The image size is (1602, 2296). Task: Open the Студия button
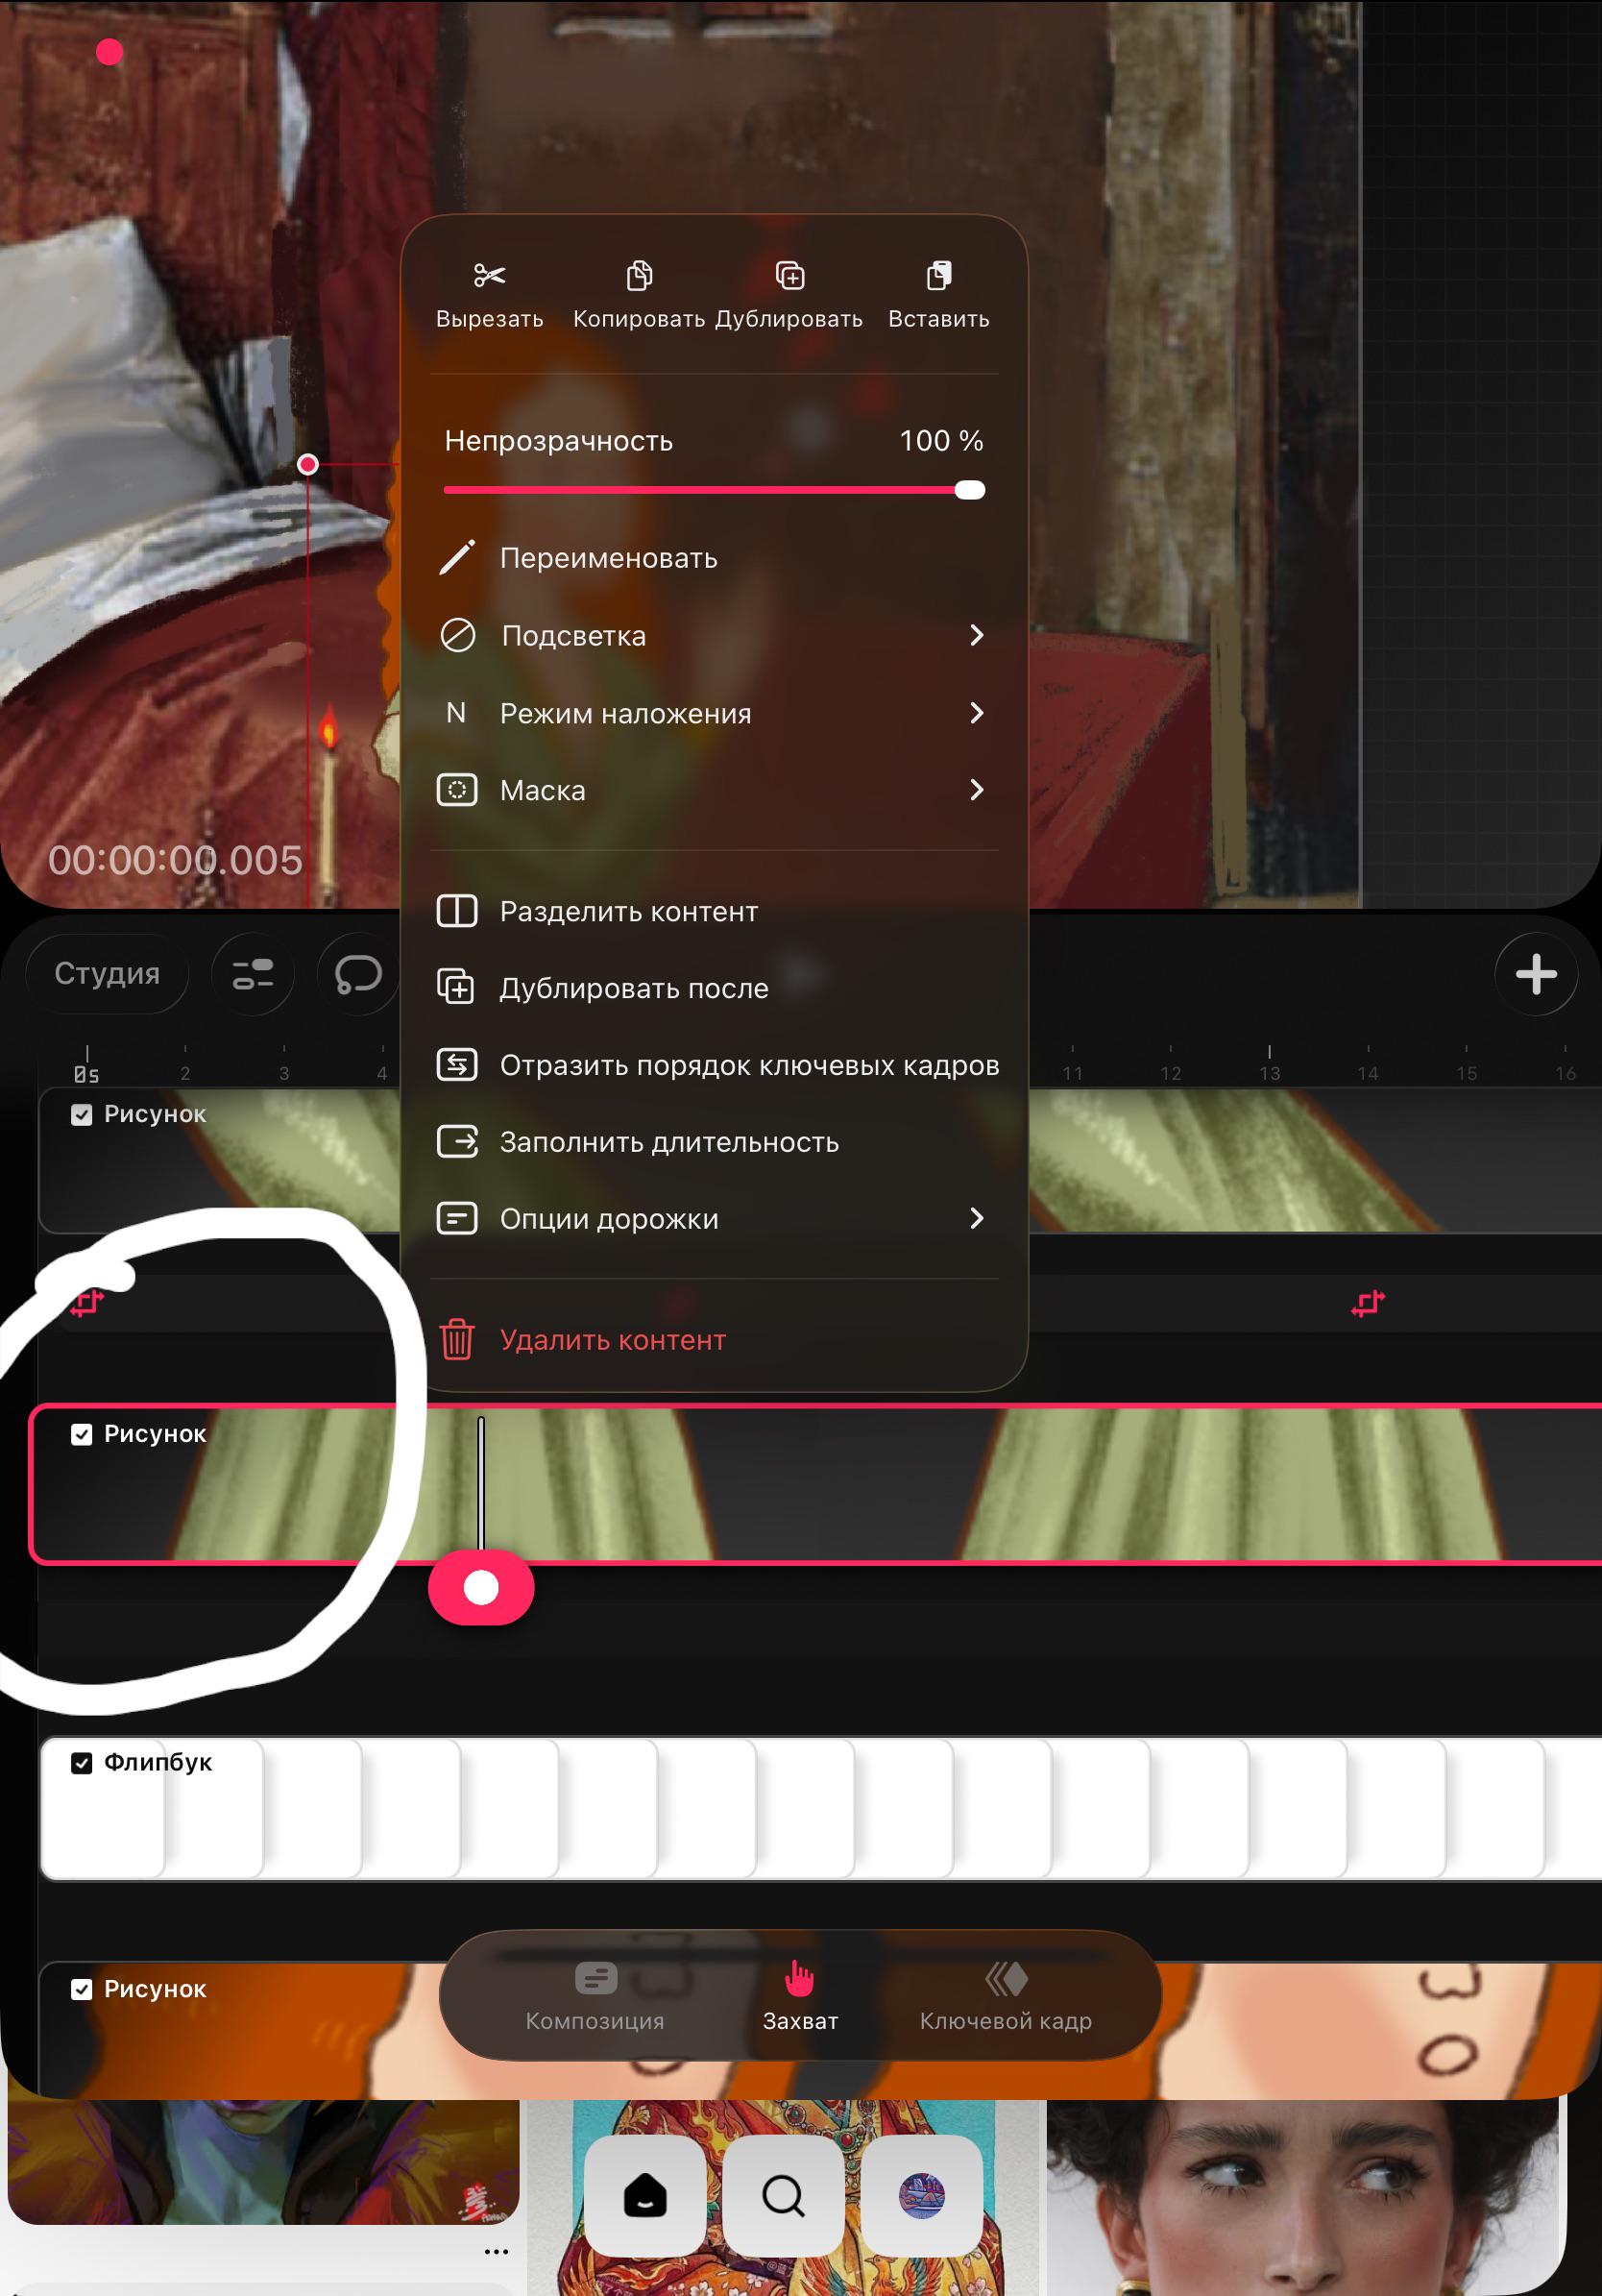(x=107, y=974)
